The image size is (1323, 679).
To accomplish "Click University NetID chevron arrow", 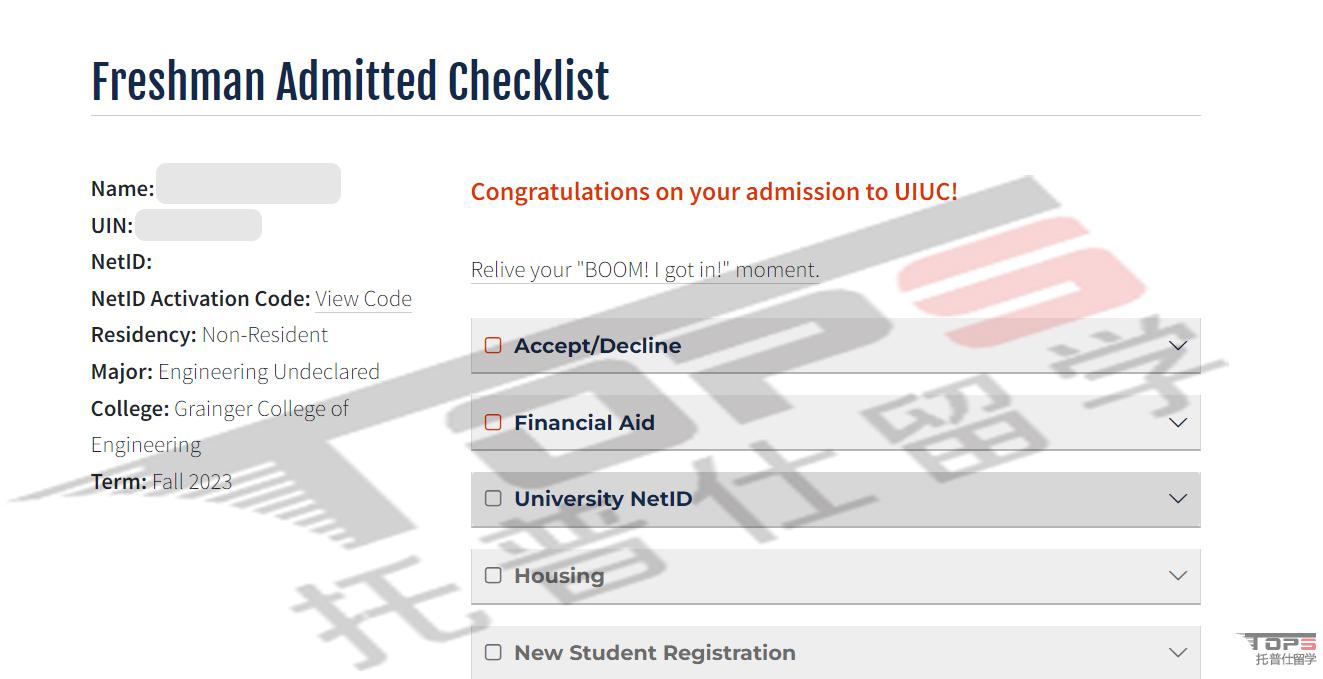I will (x=1178, y=499).
